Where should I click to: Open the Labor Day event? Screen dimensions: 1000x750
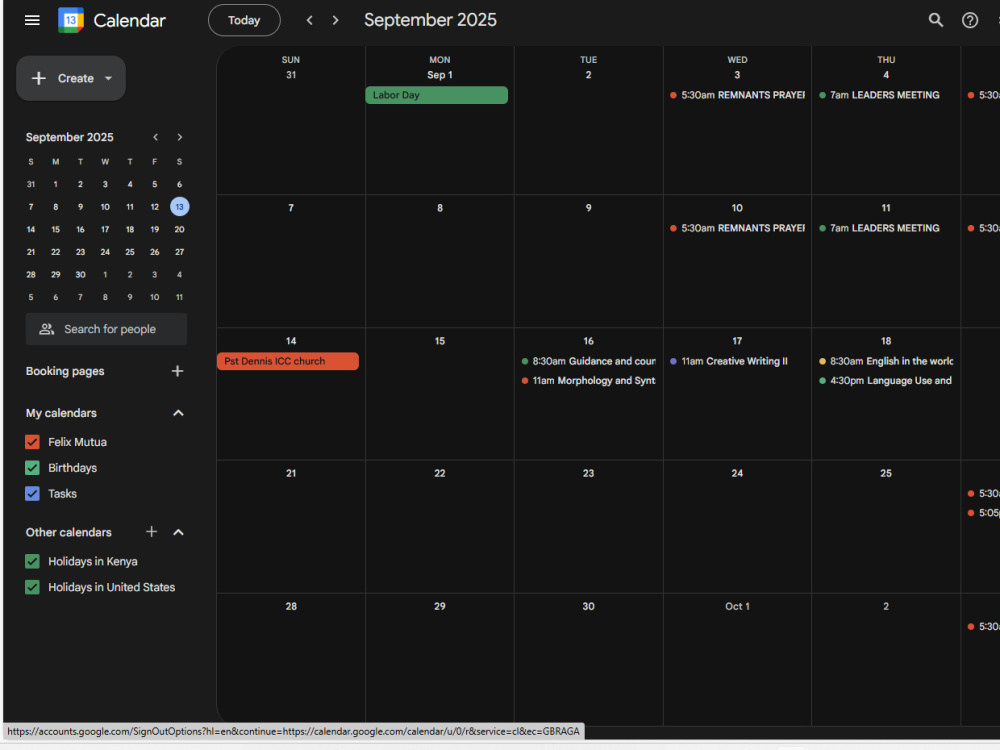pos(437,95)
